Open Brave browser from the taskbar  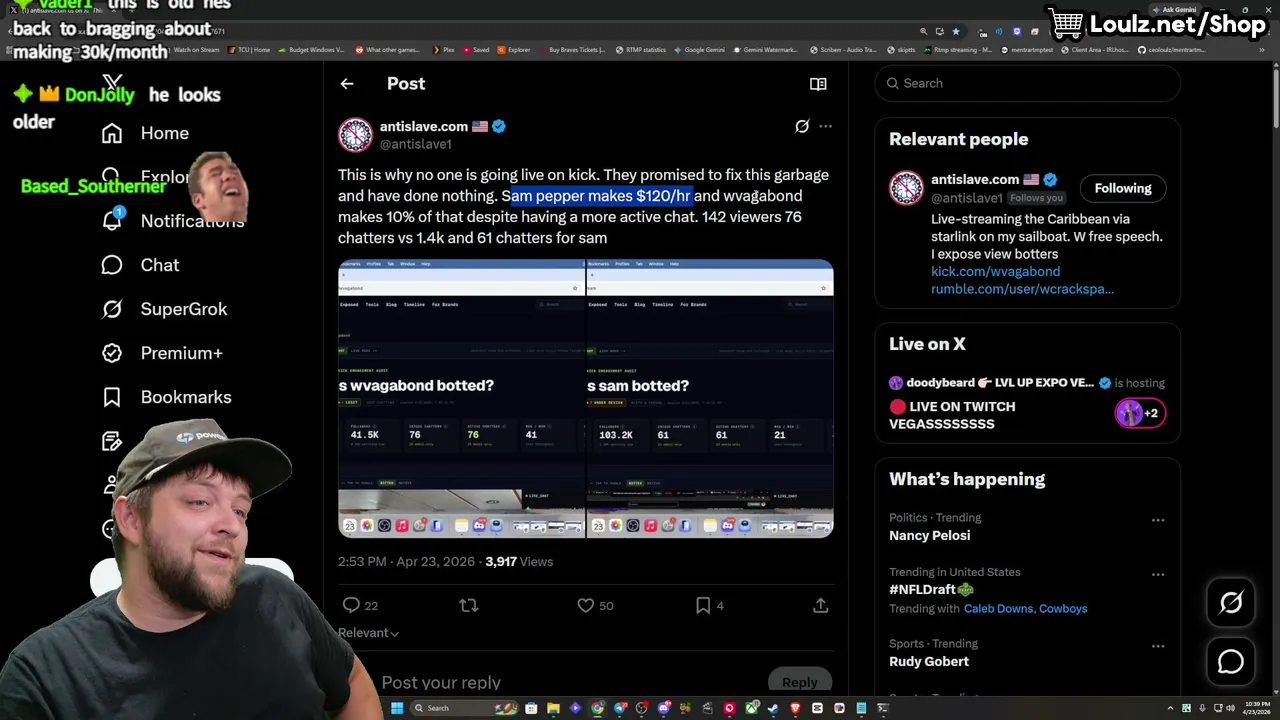tap(795, 708)
